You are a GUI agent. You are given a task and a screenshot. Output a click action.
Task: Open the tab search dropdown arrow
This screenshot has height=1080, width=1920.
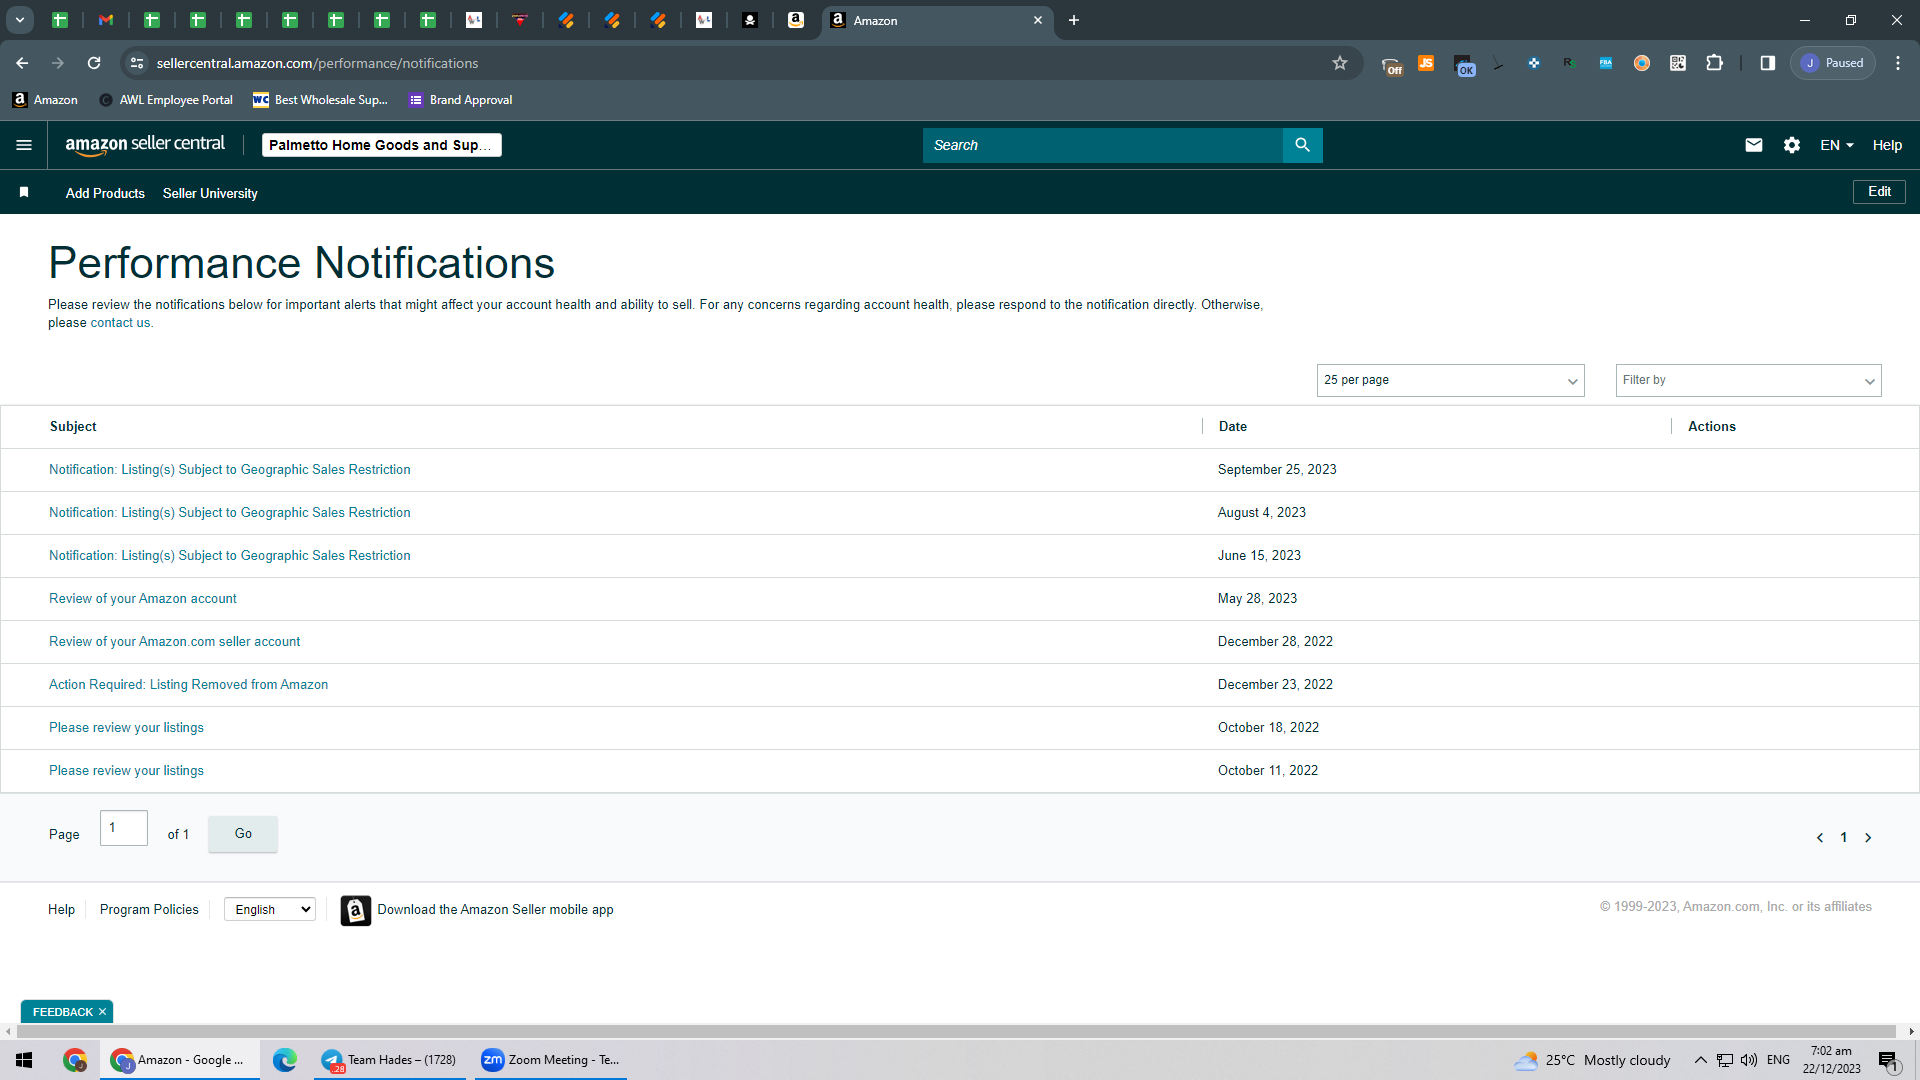[19, 20]
